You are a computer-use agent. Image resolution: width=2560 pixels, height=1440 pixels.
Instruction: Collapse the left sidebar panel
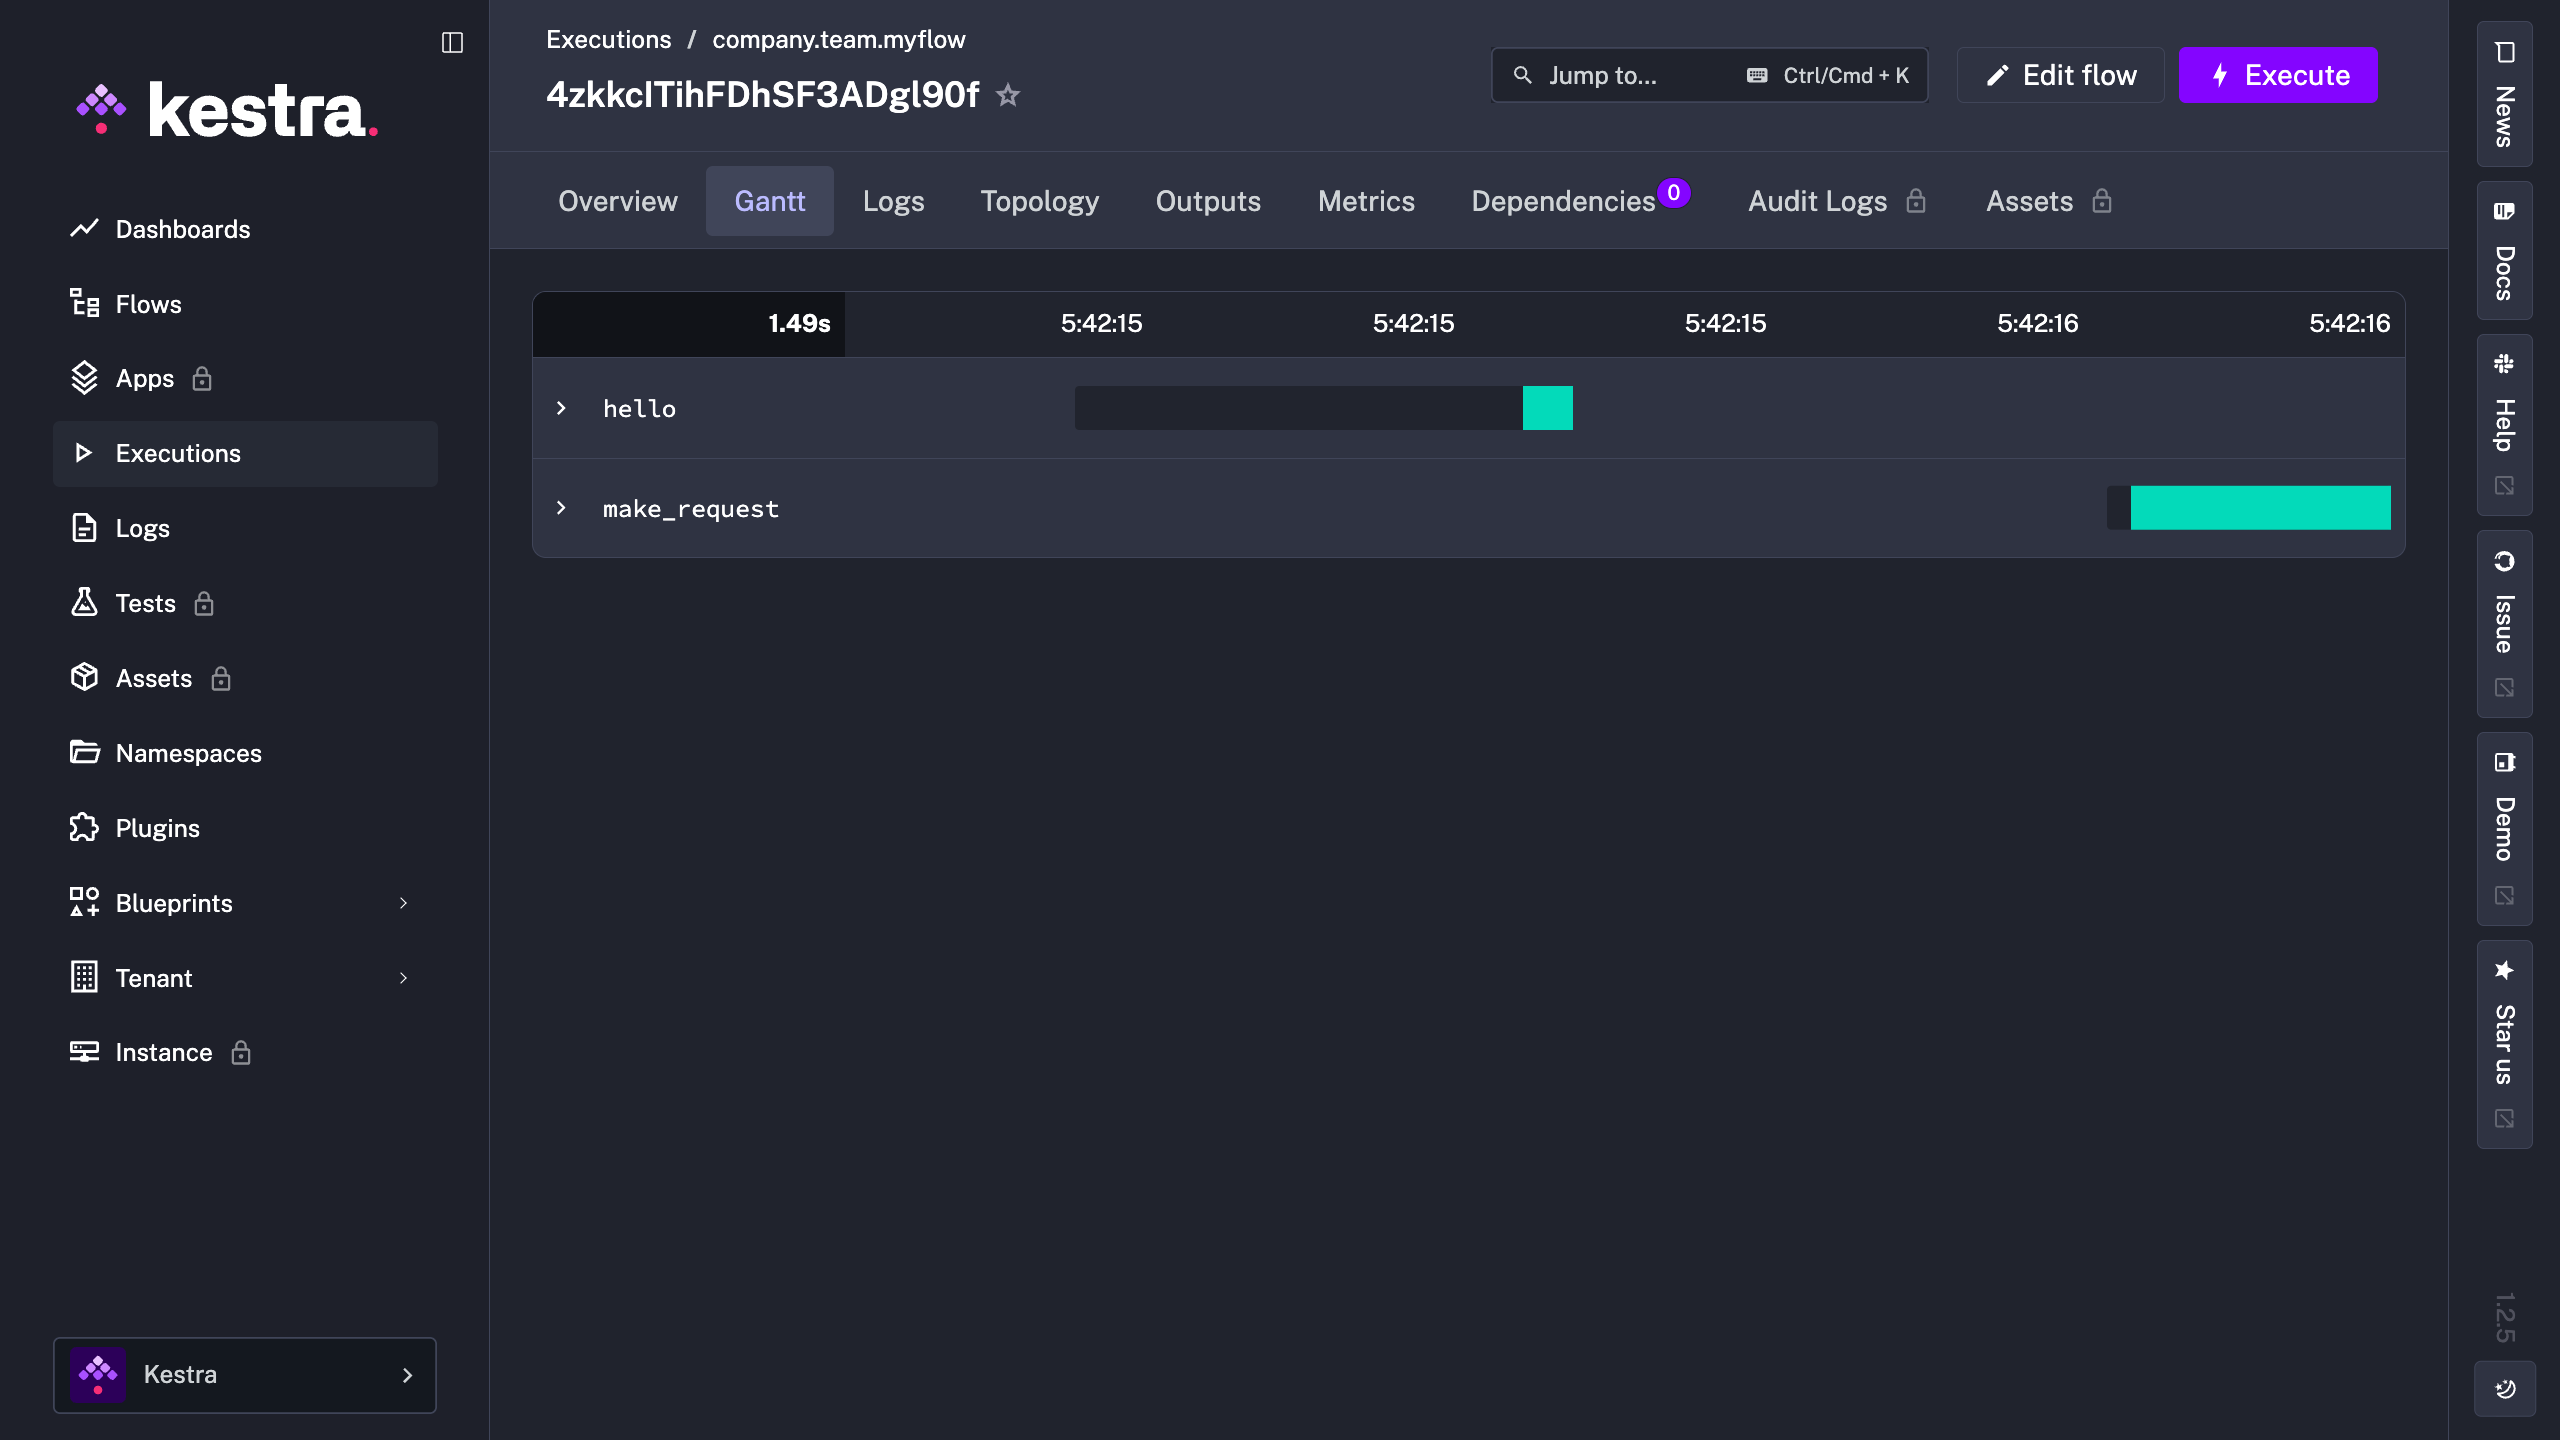click(x=452, y=42)
